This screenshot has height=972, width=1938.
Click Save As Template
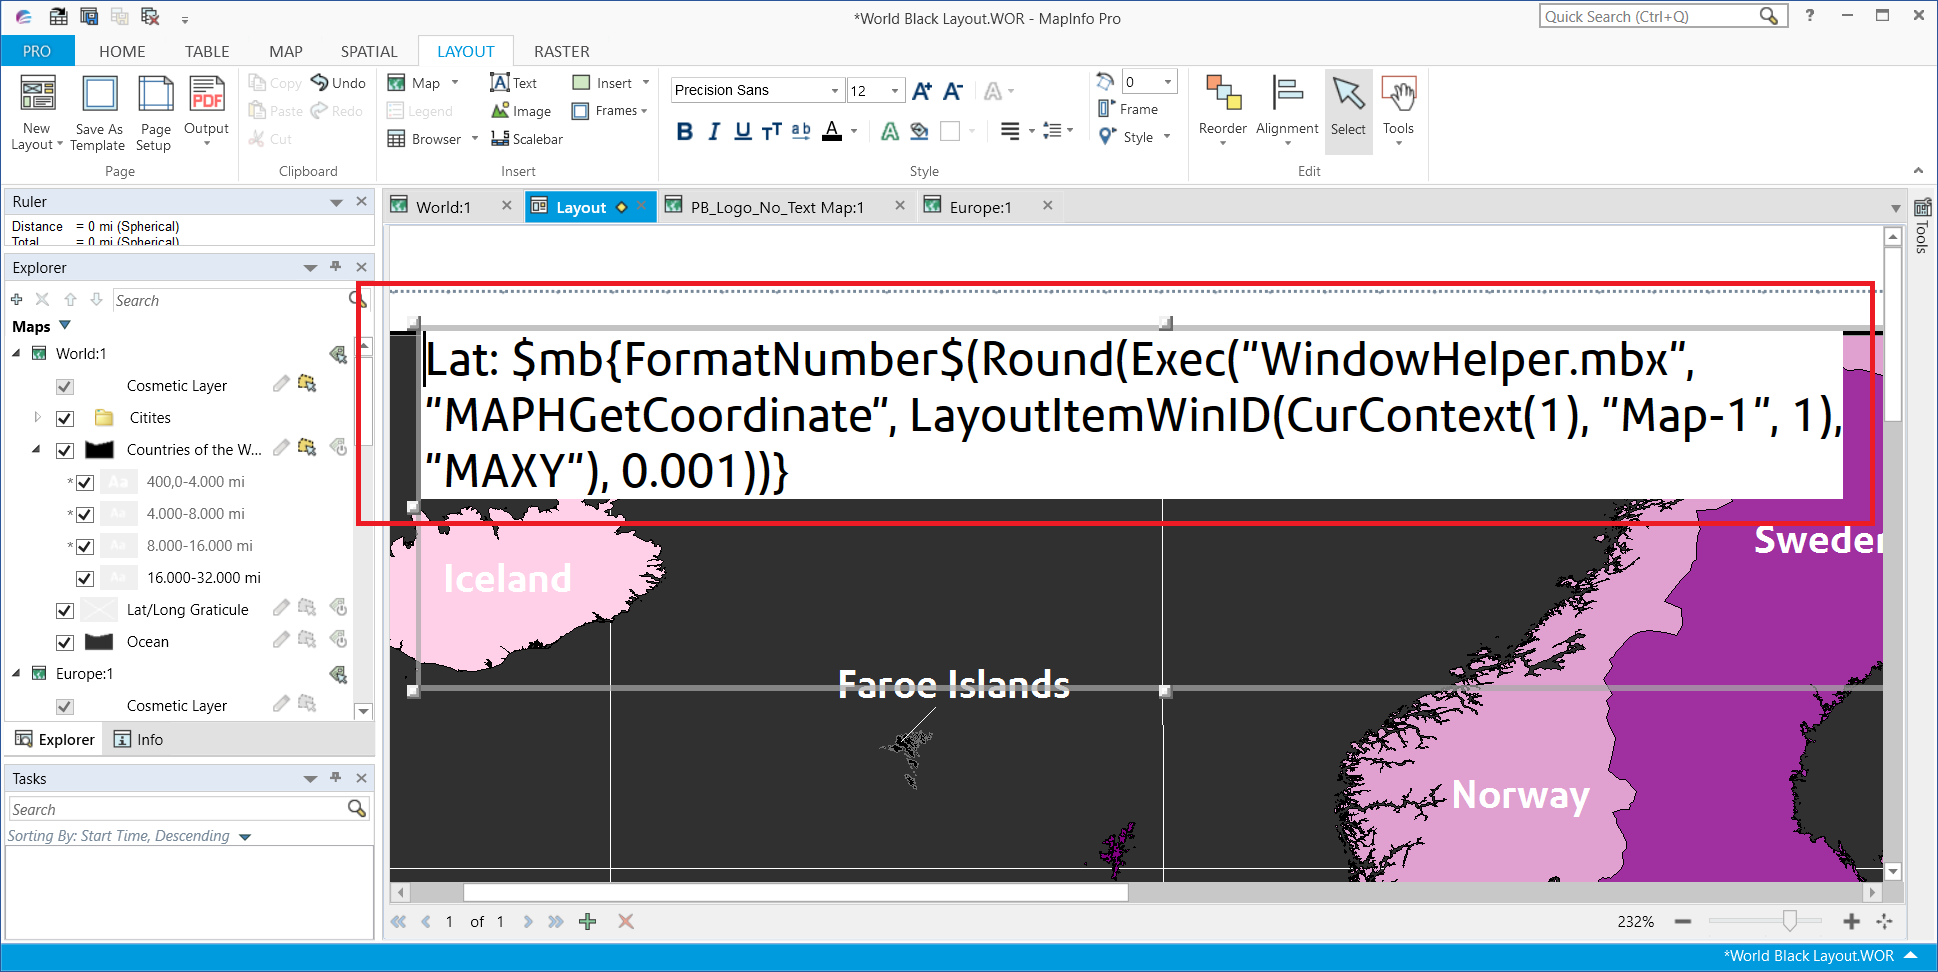pyautogui.click(x=97, y=110)
